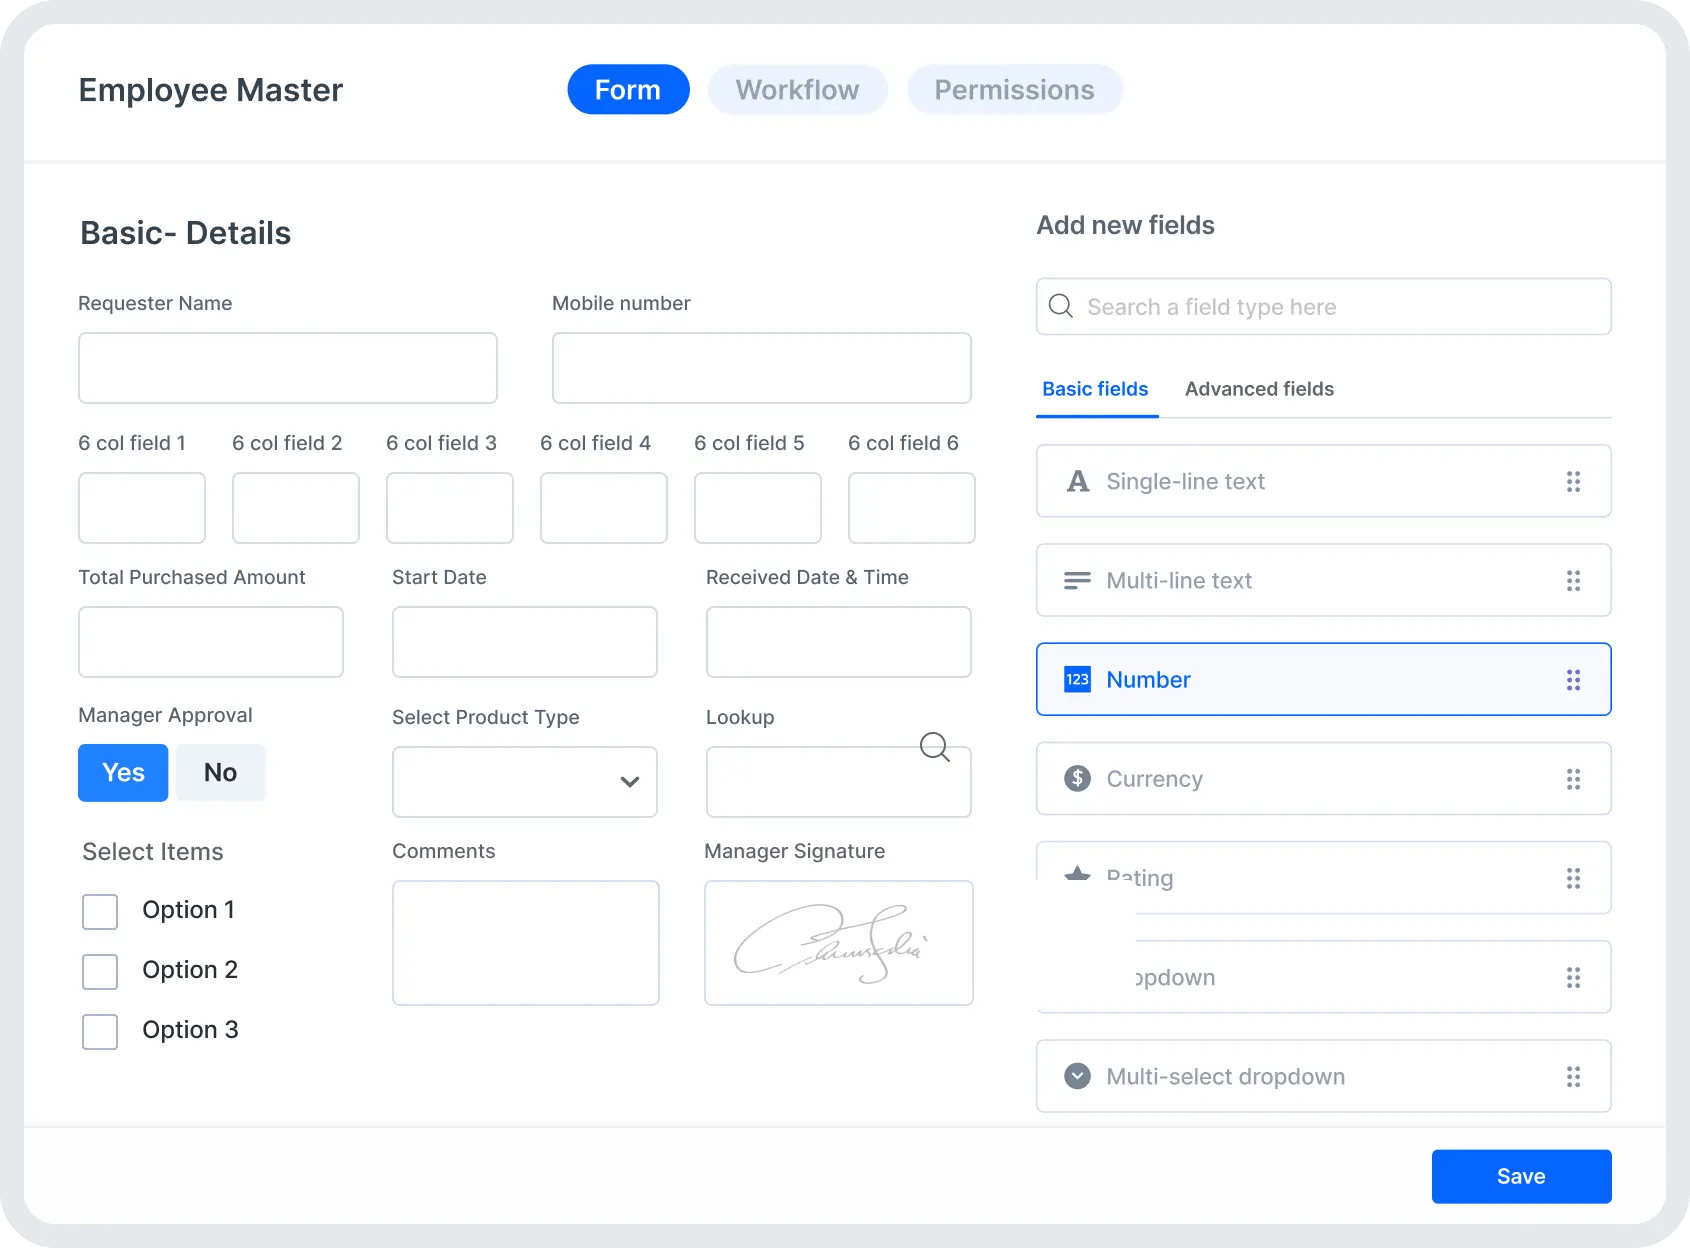Select the 123 Number field icon
Screen dimensions: 1690x1248
point(1077,679)
